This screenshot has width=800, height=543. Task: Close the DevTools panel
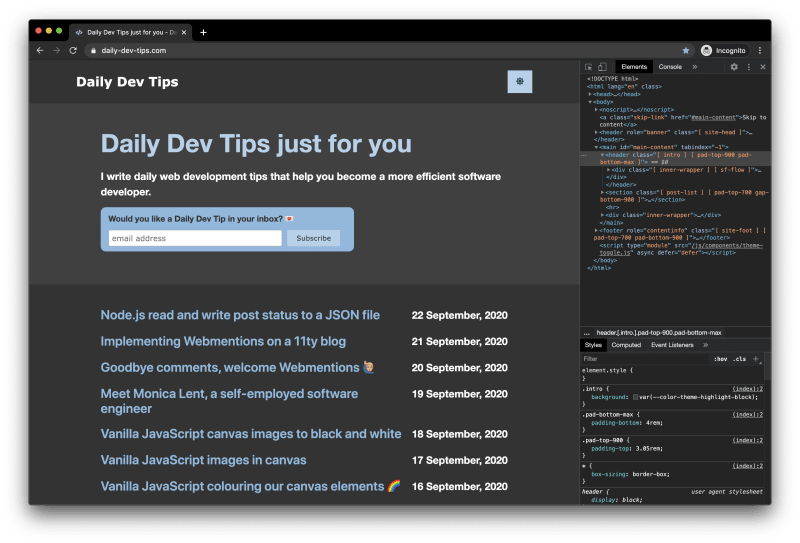(763, 67)
